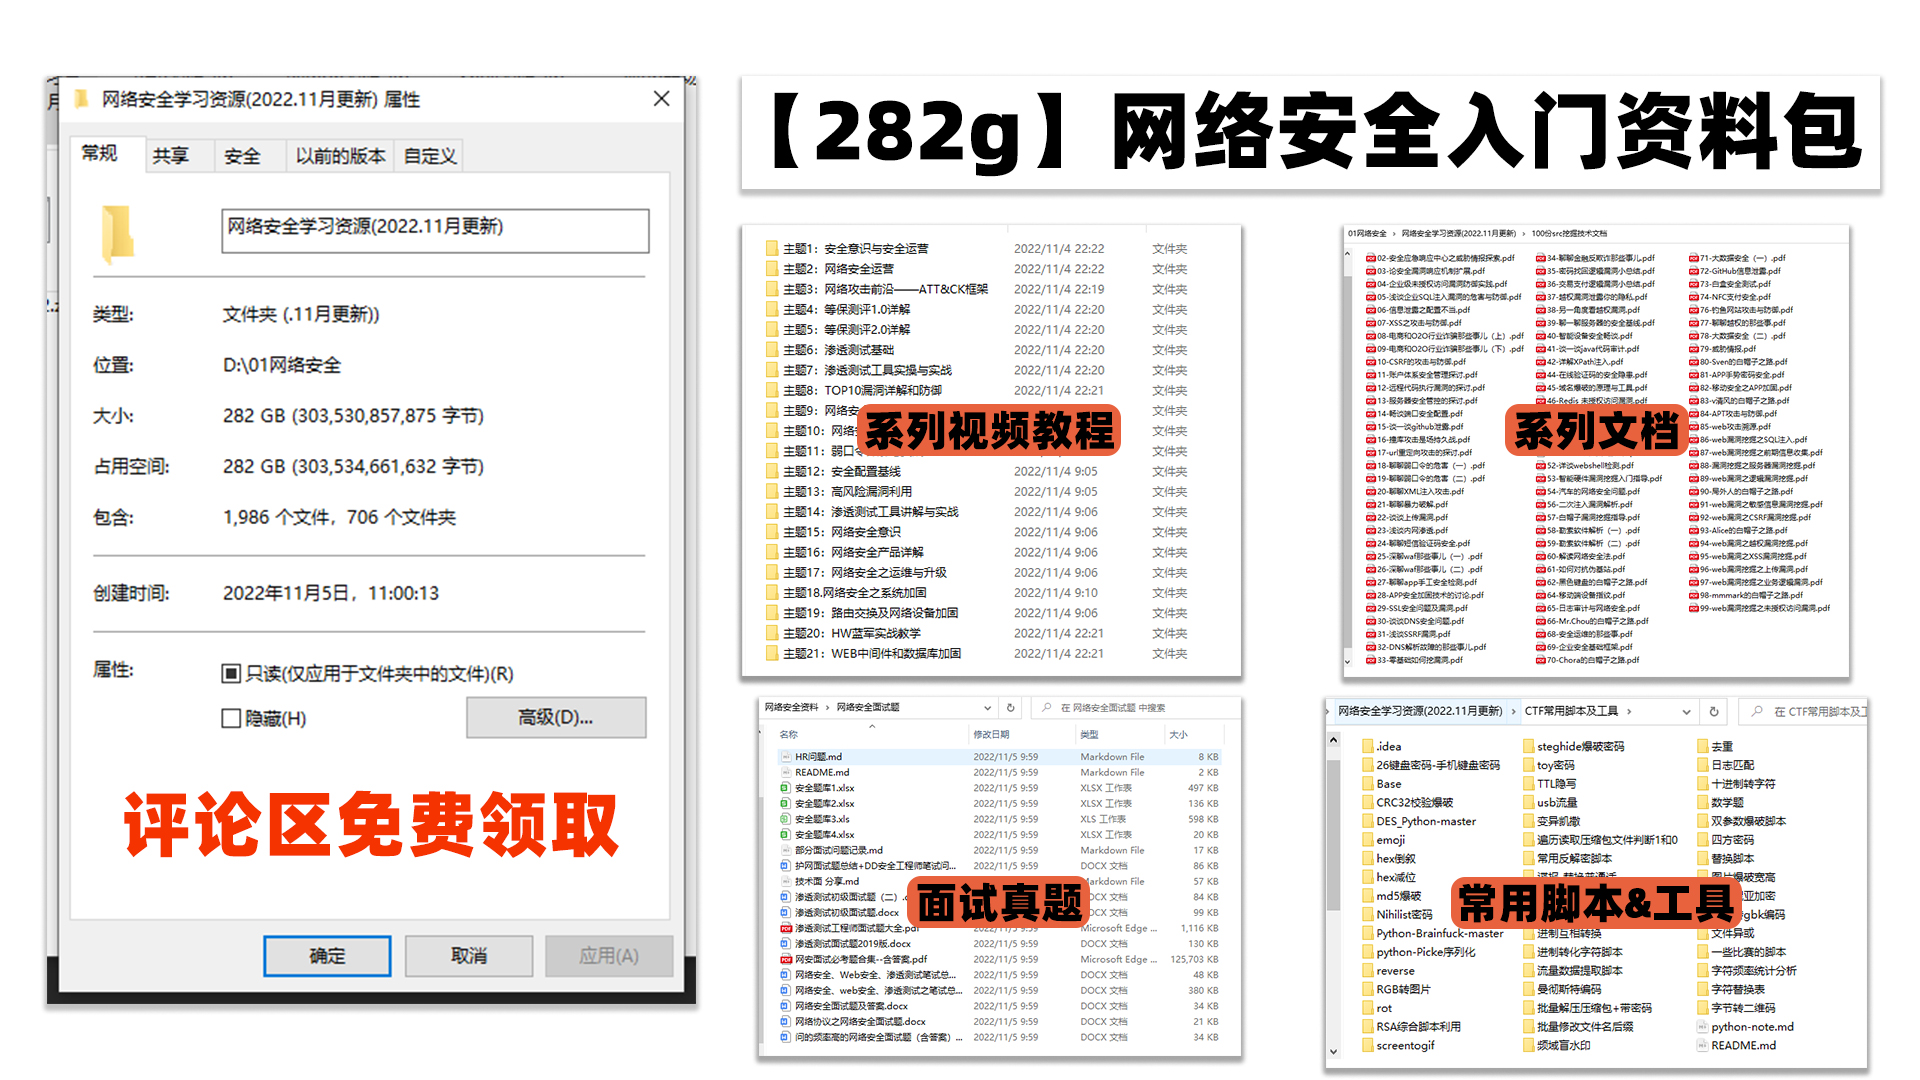This screenshot has height=1080, width=1920.
Task: Select the folder icon of 主题21: WEB中间件和数据库加固
Action: tap(772, 653)
